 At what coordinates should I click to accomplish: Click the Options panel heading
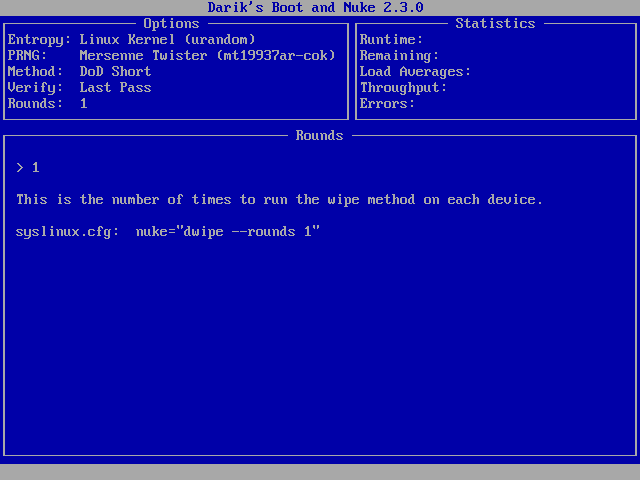171,24
